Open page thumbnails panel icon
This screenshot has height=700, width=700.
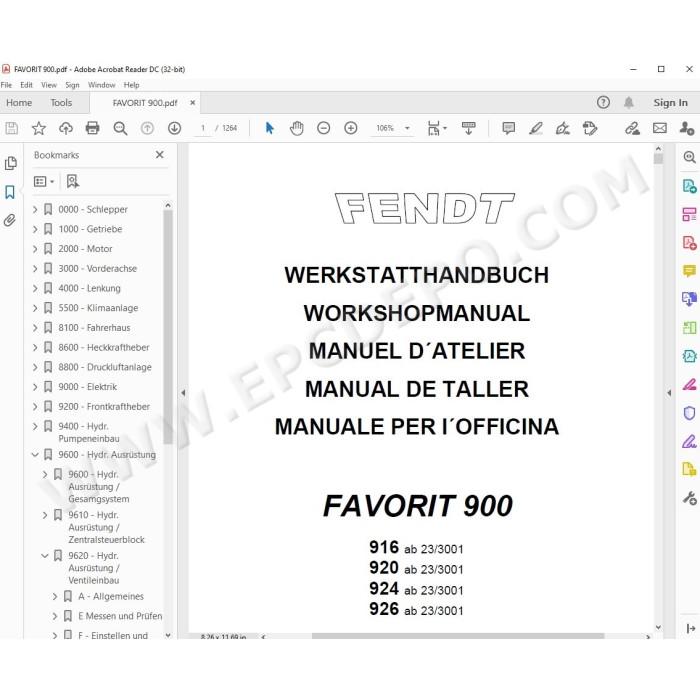pyautogui.click(x=10, y=163)
